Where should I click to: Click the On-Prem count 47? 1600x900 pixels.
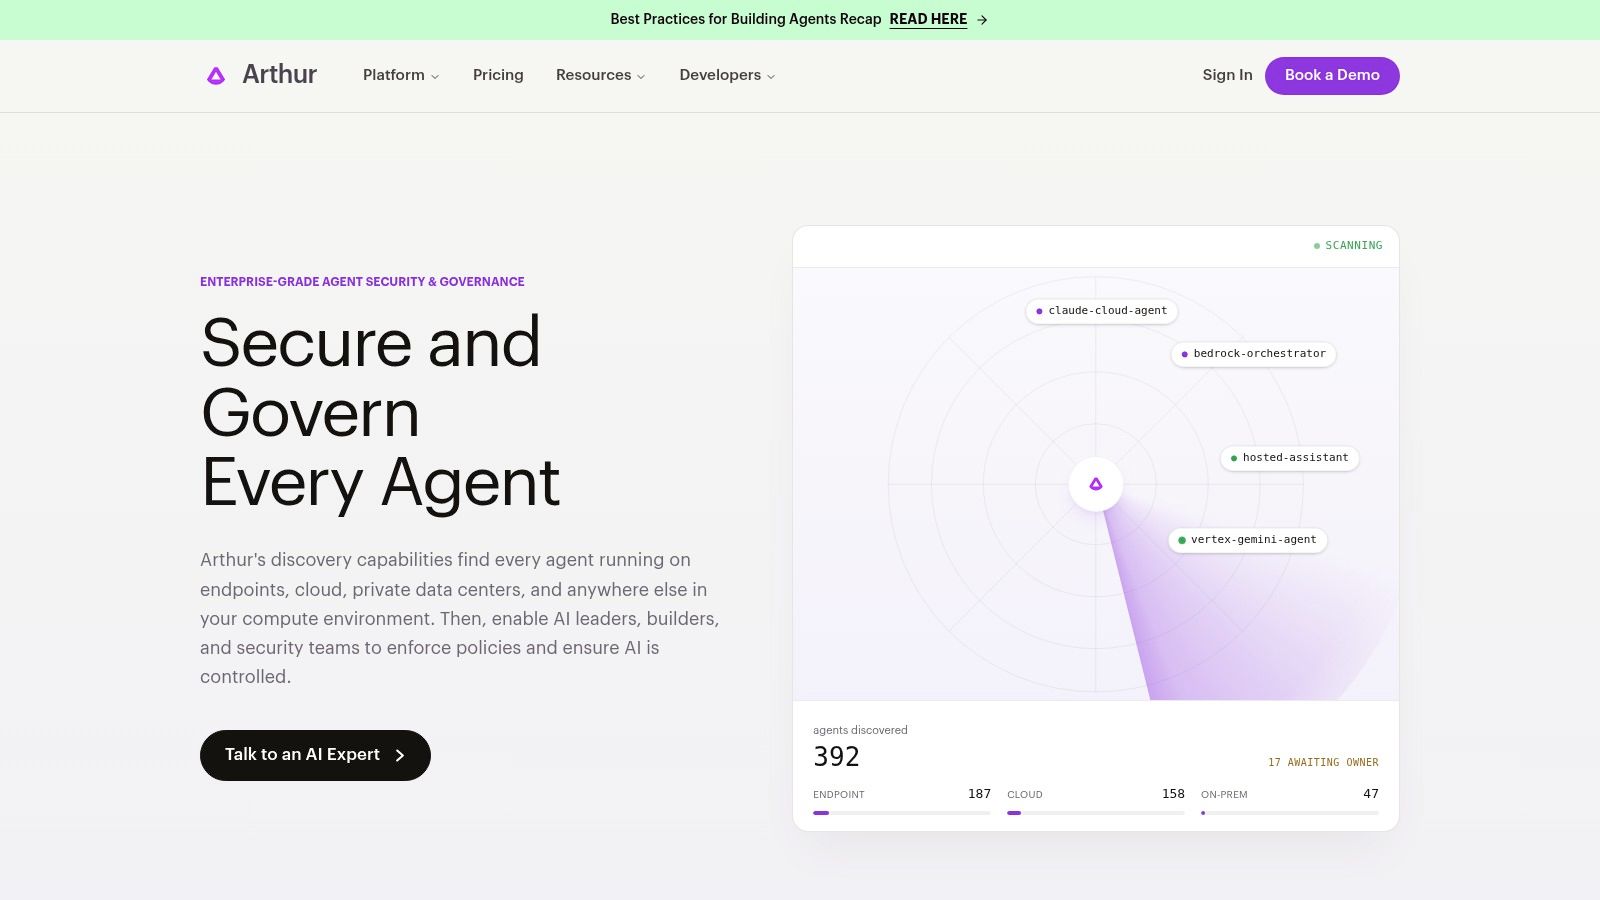tap(1371, 794)
